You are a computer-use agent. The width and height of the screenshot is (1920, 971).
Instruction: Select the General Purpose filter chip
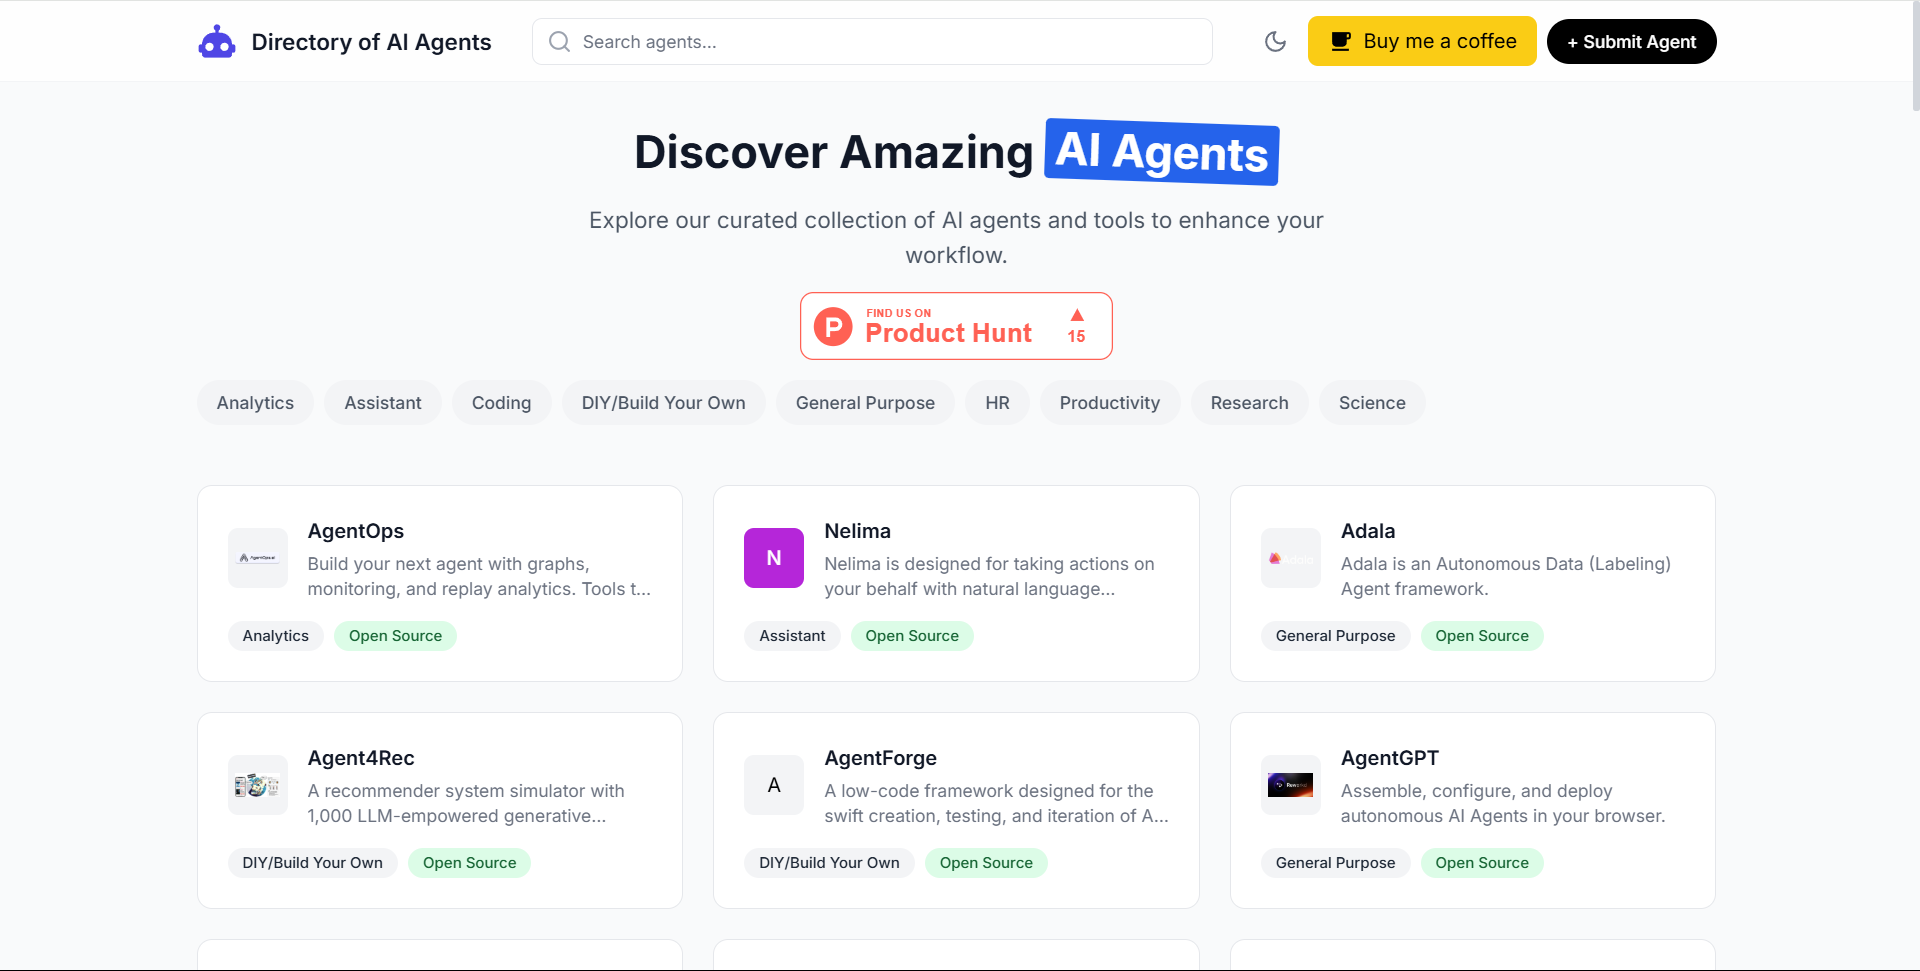865,403
